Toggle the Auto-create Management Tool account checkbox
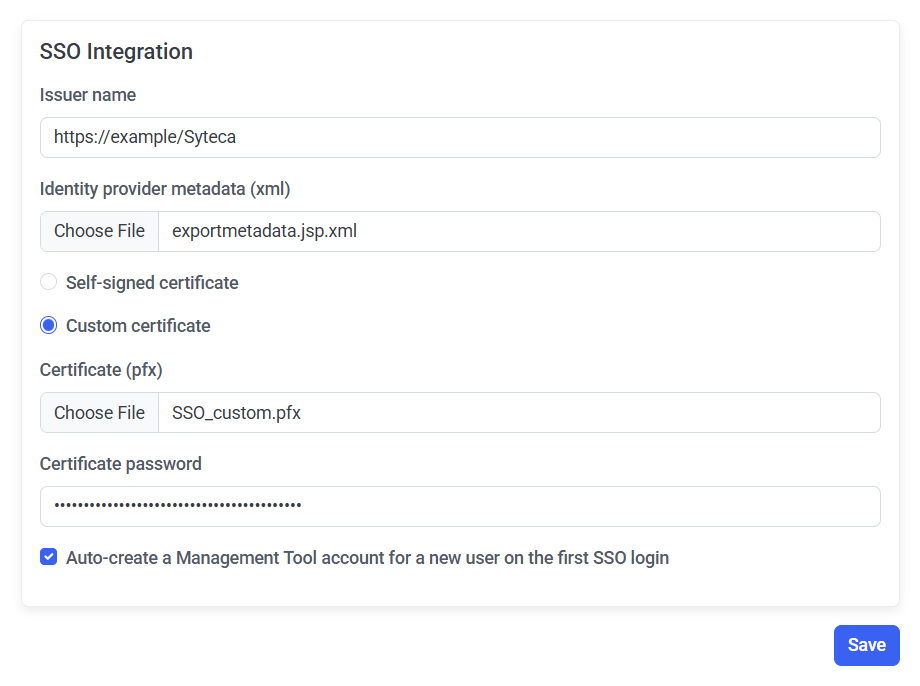This screenshot has height=686, width=920. (x=48, y=557)
